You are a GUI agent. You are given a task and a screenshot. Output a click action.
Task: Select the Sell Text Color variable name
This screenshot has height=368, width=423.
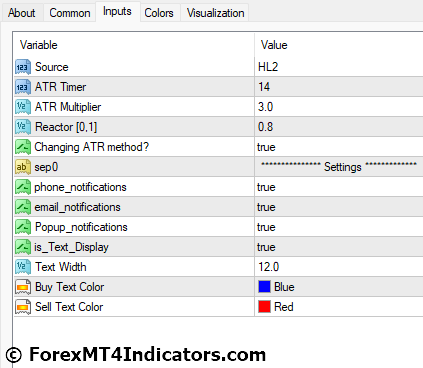click(69, 307)
